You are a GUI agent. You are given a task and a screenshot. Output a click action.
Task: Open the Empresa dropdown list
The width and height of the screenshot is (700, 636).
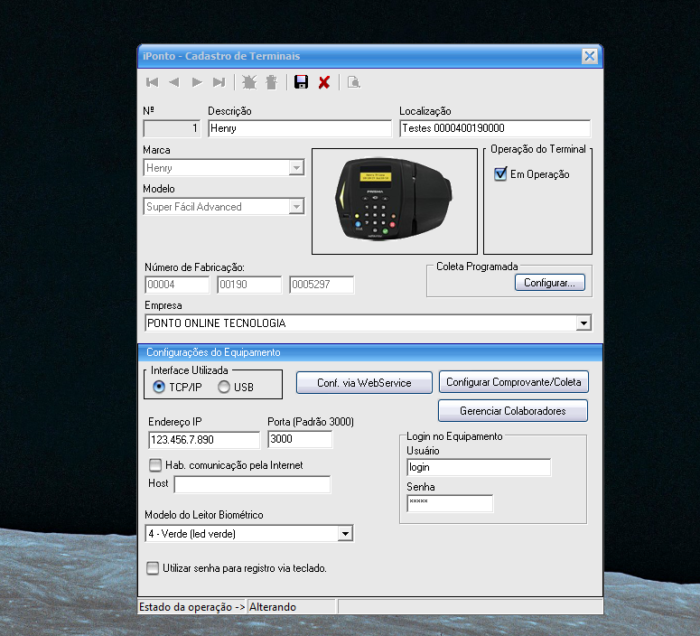tap(583, 323)
